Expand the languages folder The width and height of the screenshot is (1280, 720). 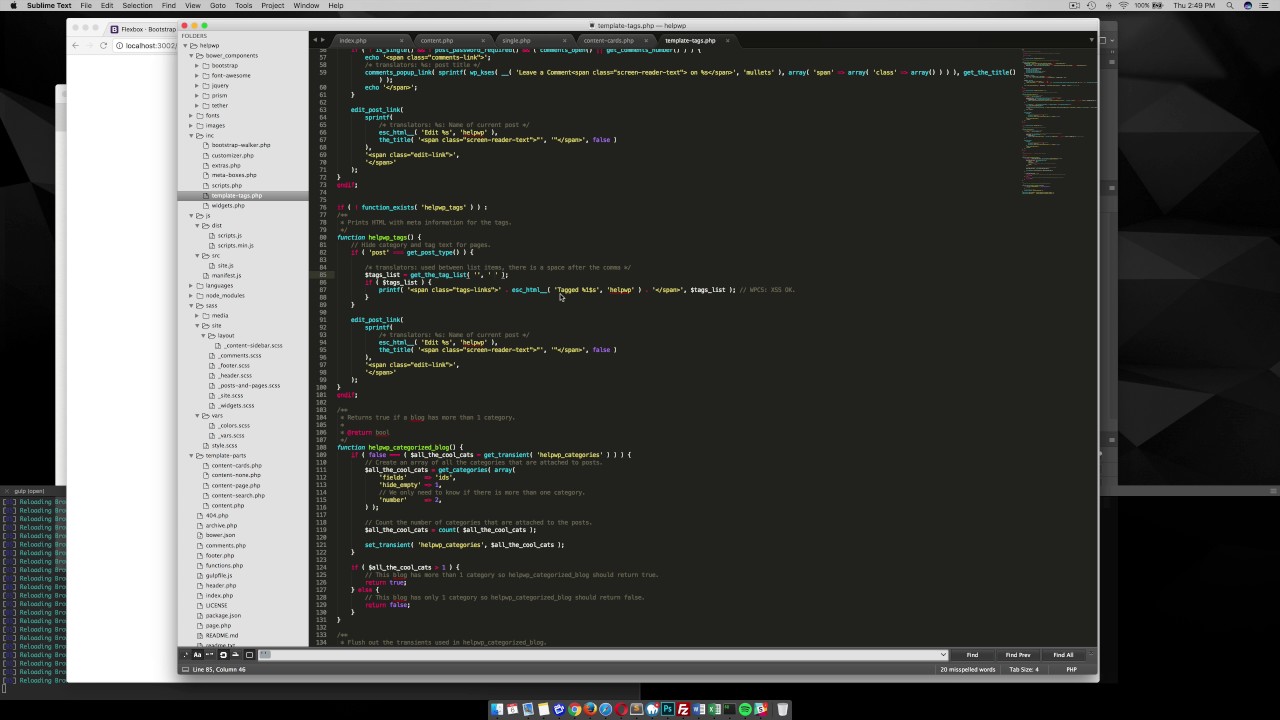tap(191, 286)
